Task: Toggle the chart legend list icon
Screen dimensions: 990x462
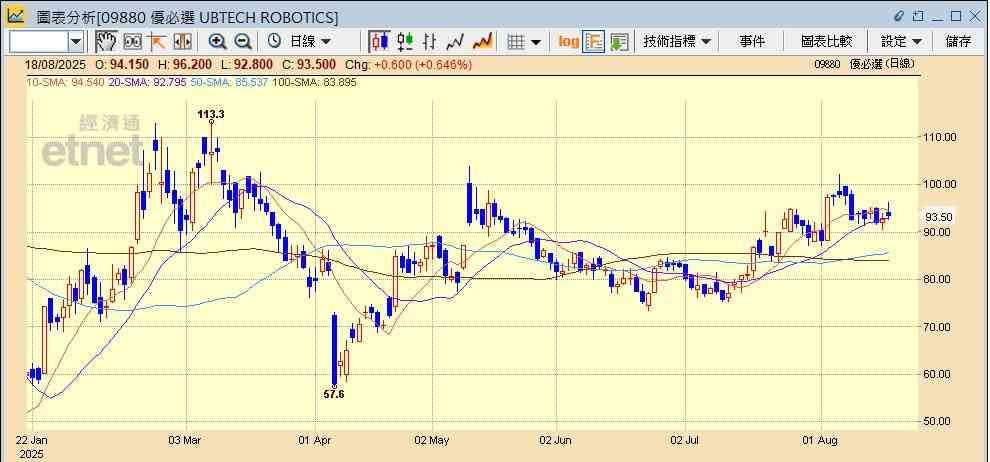Action: tap(593, 42)
